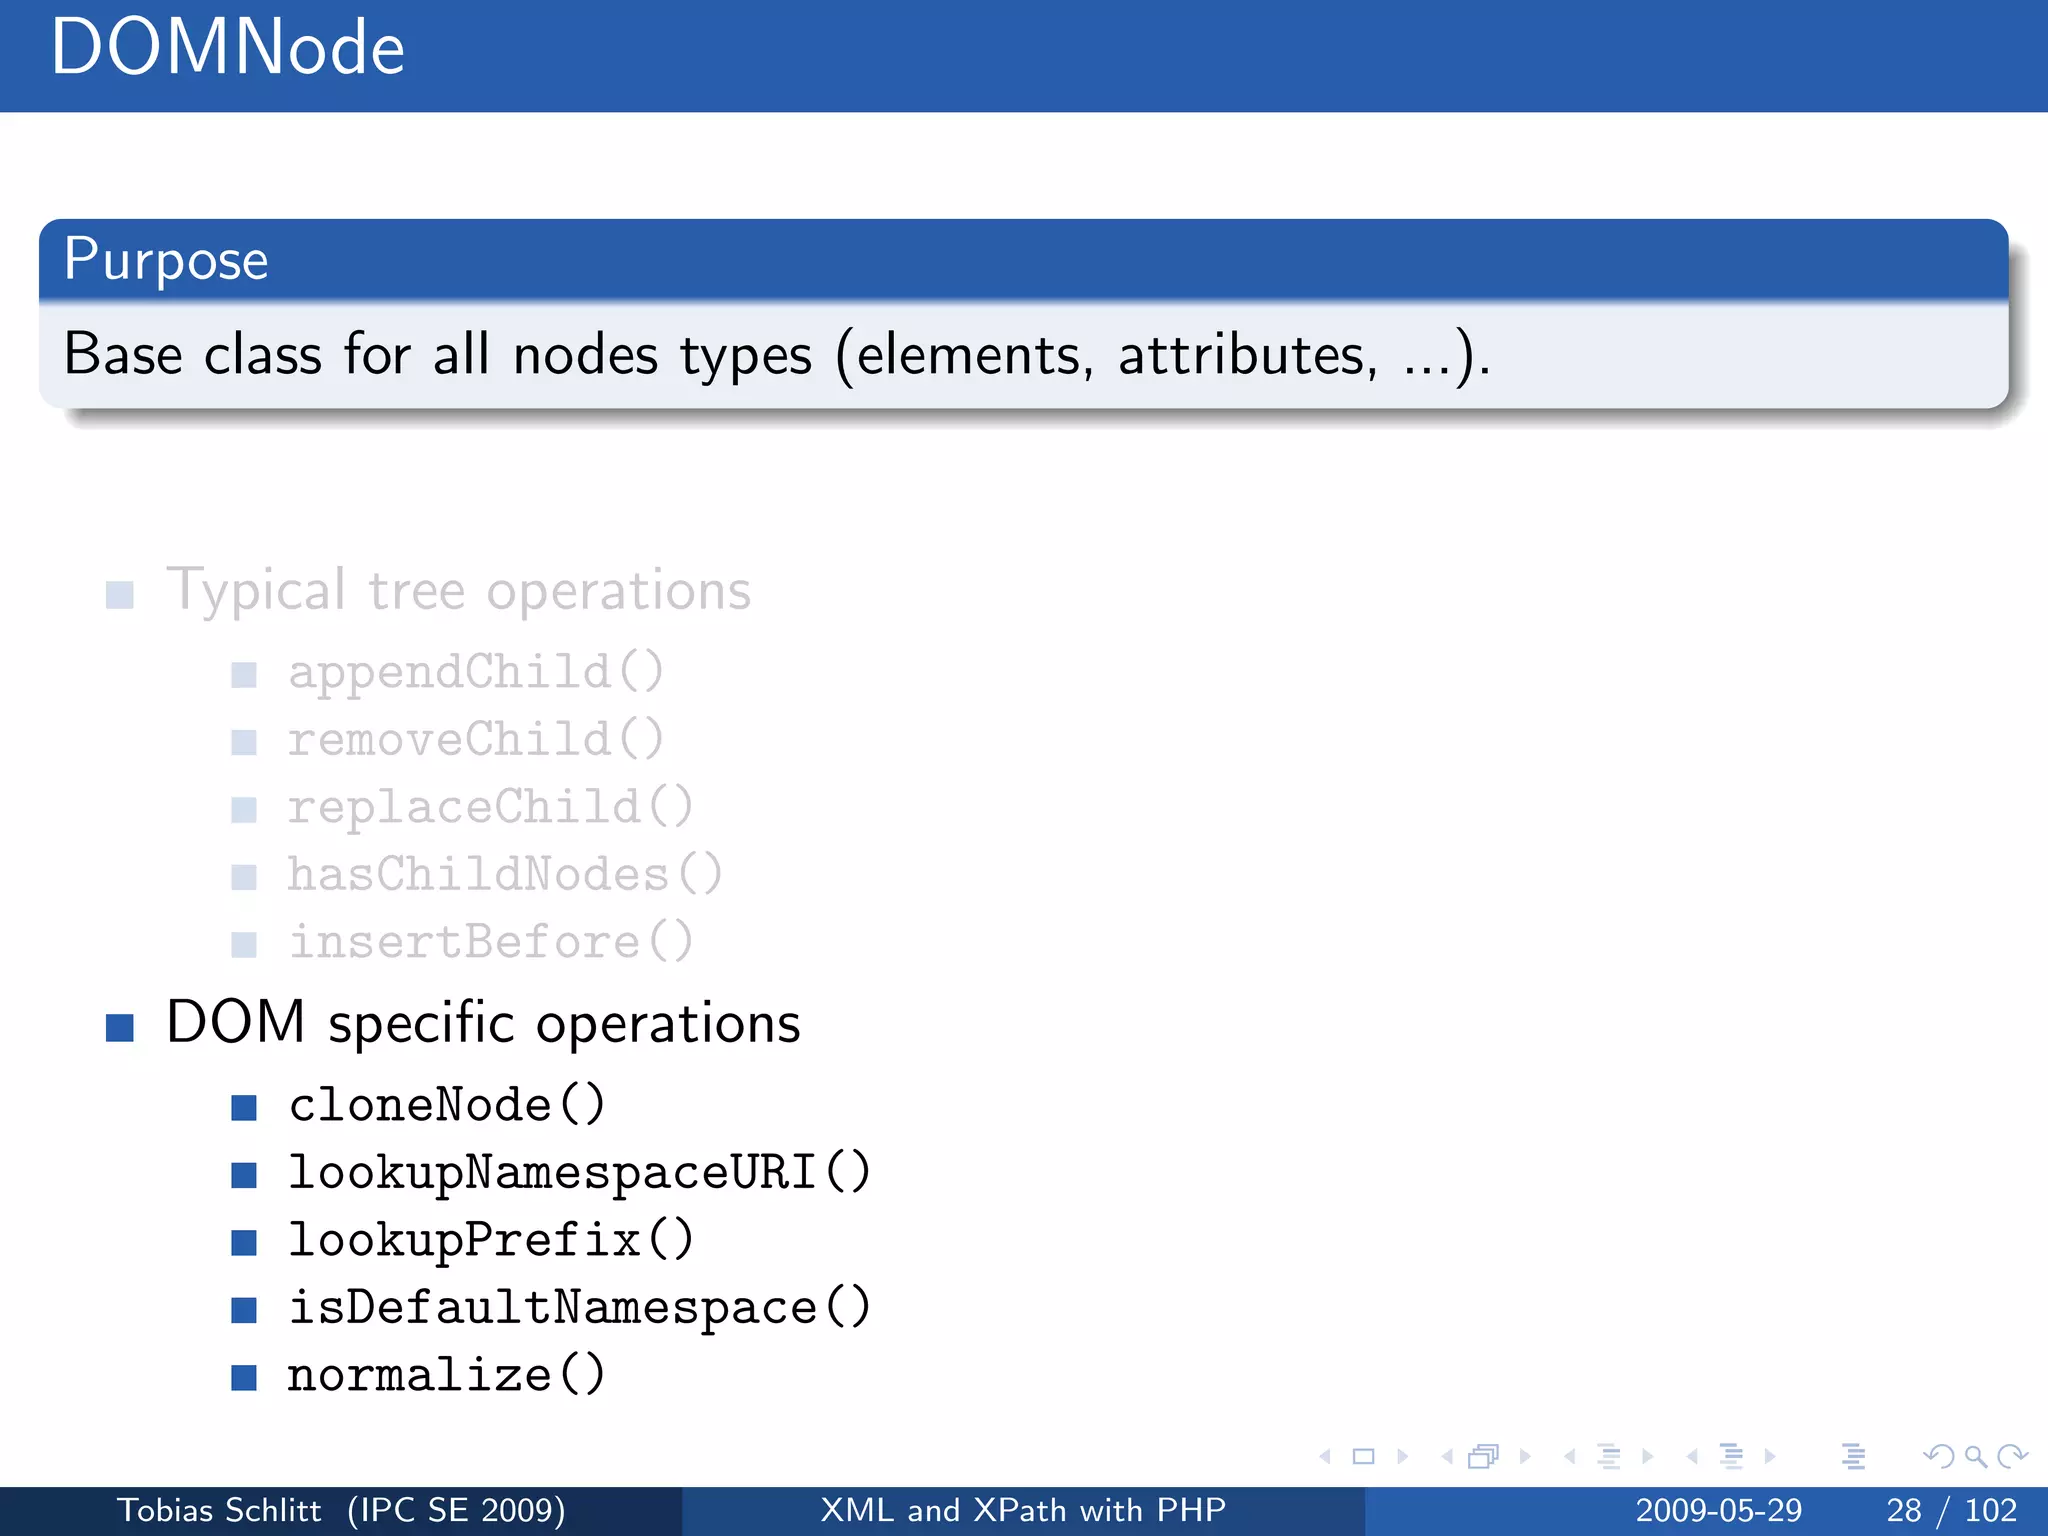Click the subsection navigation lines icon
Screen dimensions: 2048x1536
coord(1608,1457)
